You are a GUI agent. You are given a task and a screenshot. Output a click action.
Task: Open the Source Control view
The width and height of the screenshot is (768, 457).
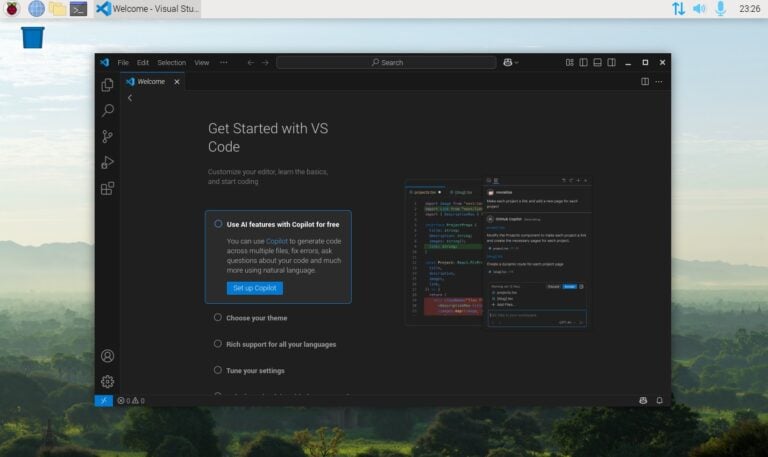pos(107,136)
